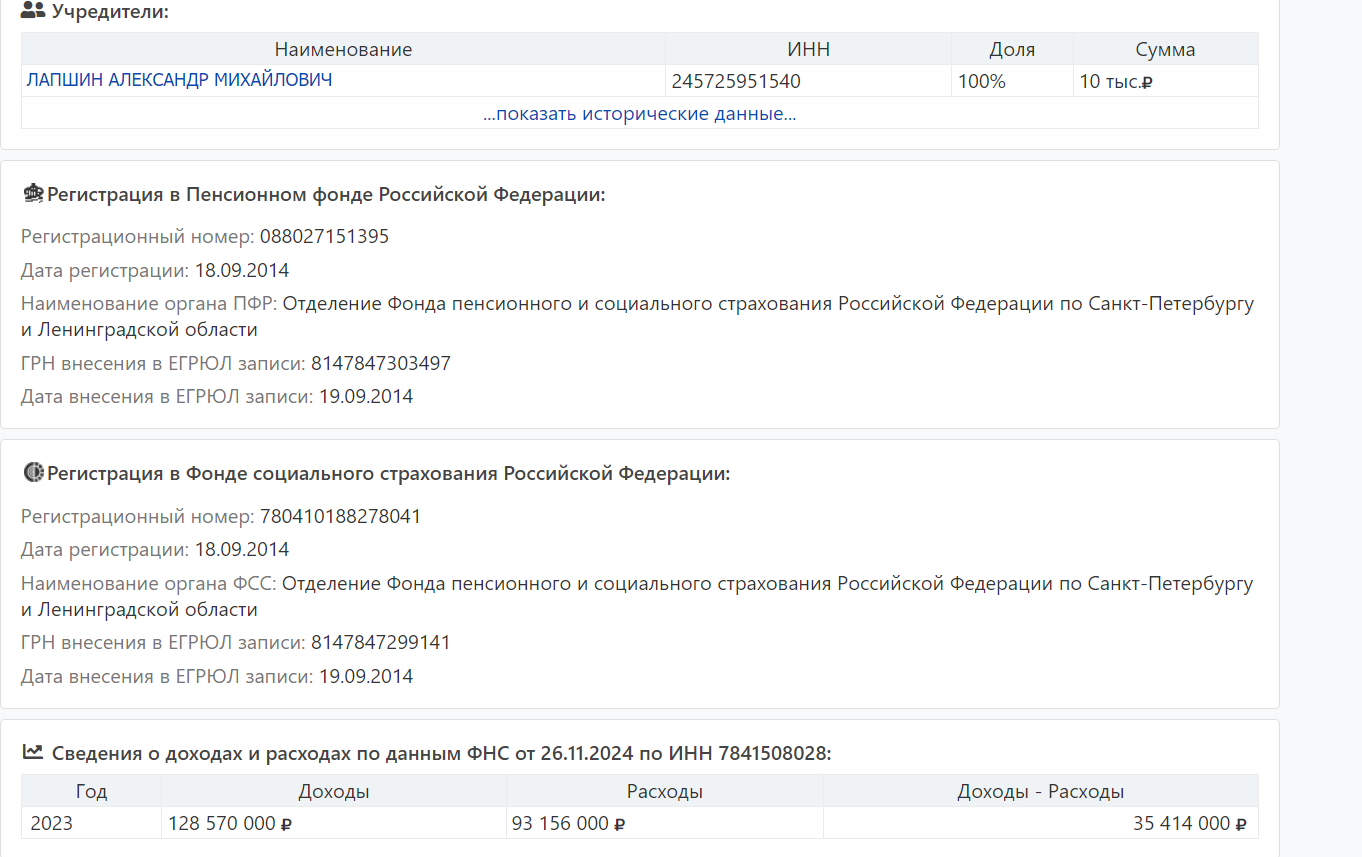The height and width of the screenshot is (857, 1362).
Task: Click the ПФР organ name text
Action: coord(637,316)
